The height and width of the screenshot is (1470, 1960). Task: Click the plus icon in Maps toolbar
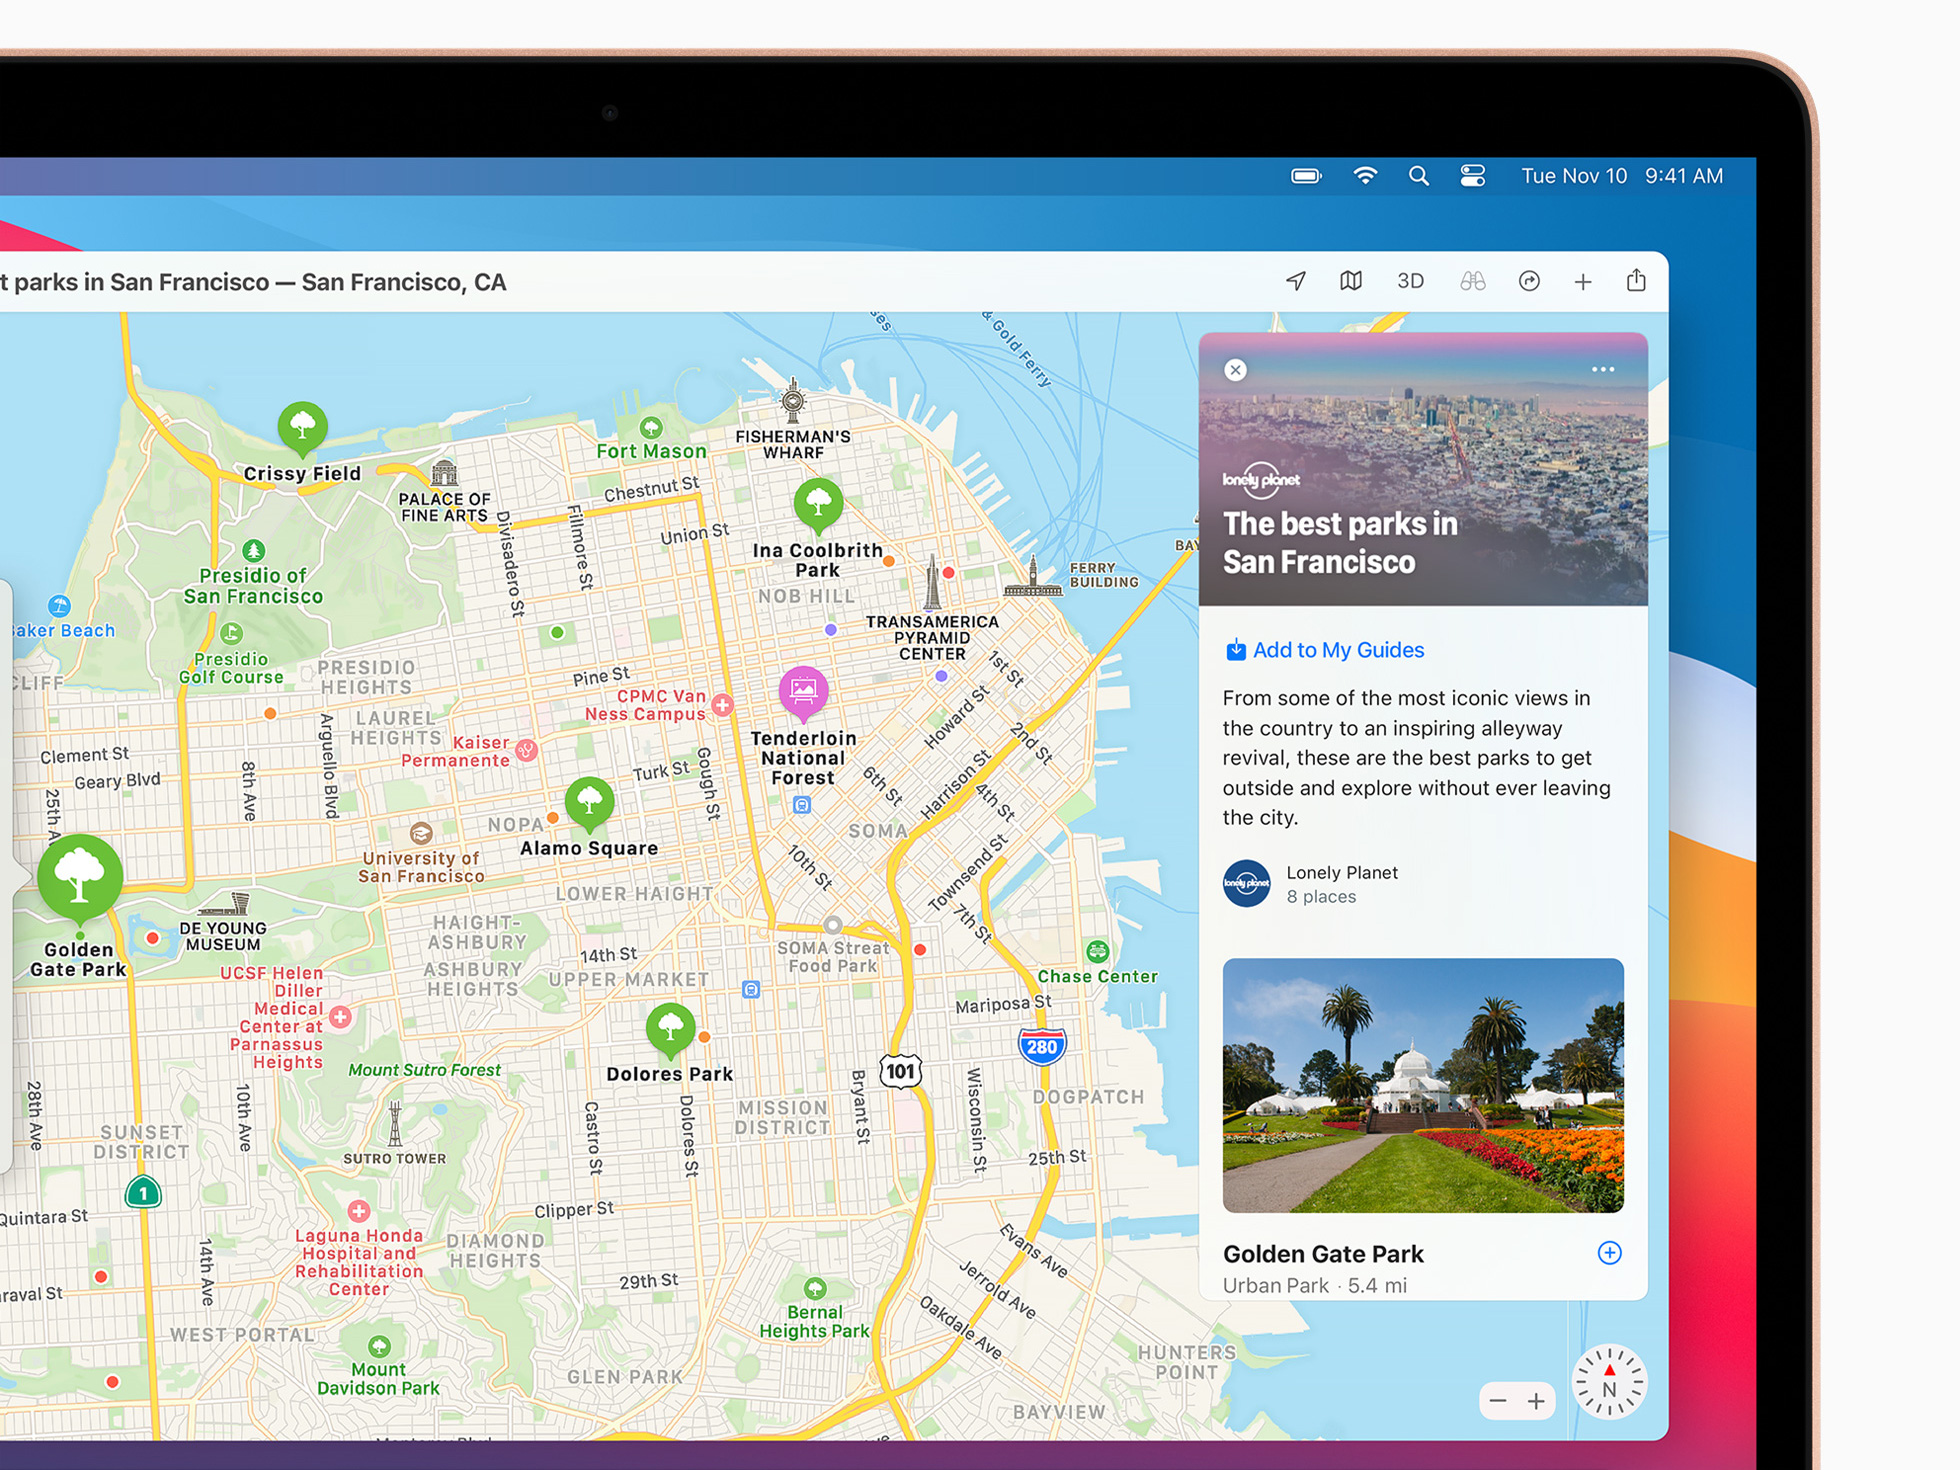coord(1583,282)
